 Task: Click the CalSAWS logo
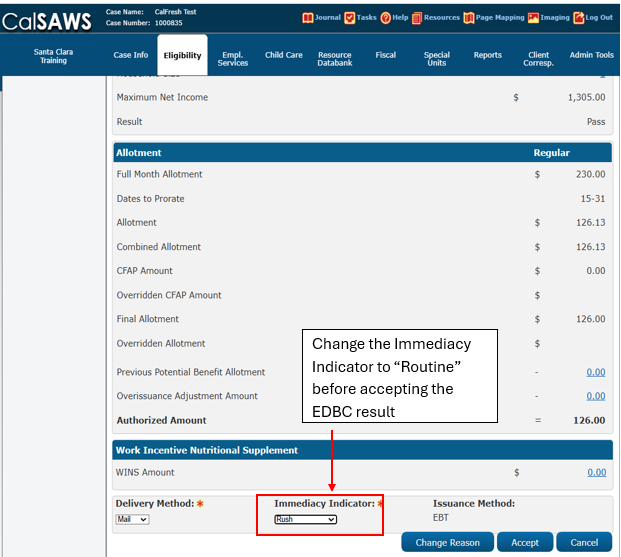point(47,20)
